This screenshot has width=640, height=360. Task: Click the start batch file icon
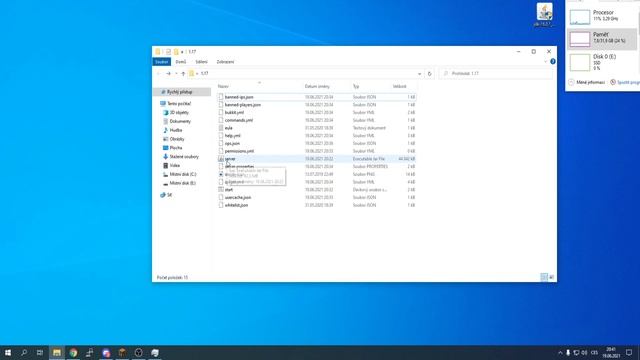click(x=221, y=190)
